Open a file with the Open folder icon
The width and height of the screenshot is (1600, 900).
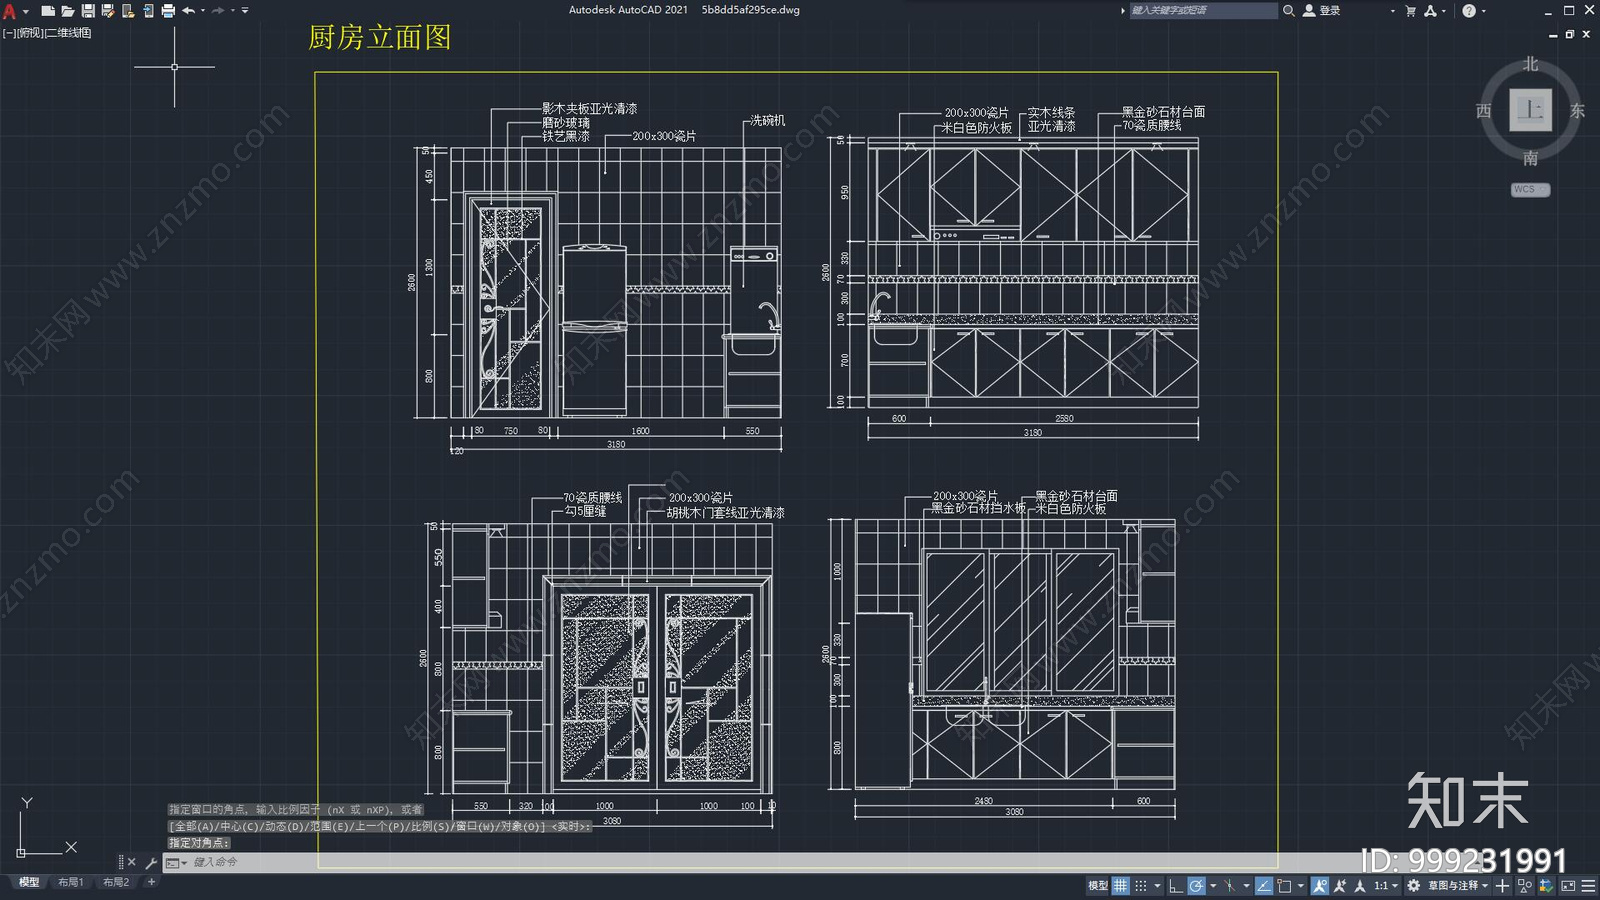pos(68,11)
